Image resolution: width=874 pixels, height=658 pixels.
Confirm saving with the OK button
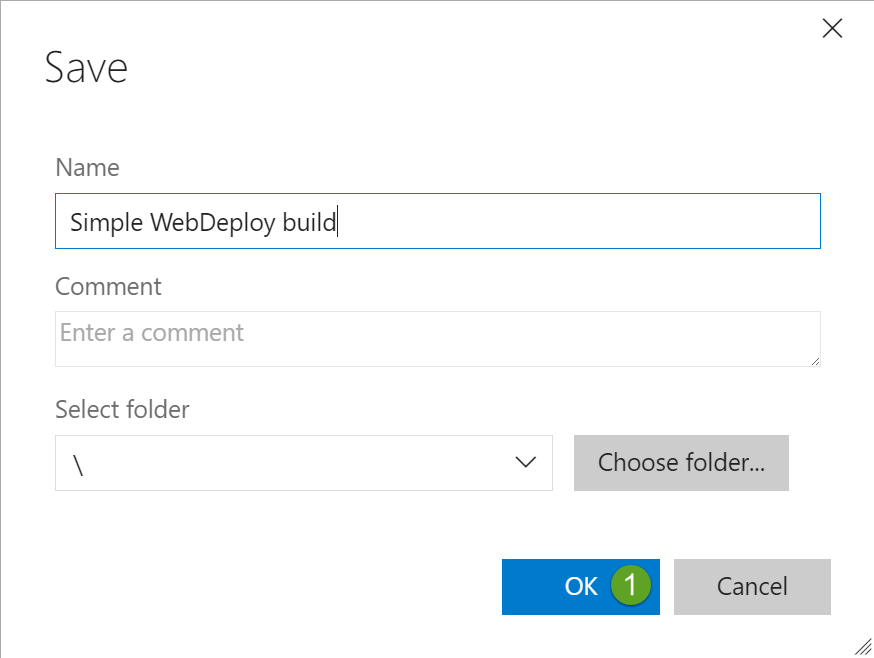click(580, 587)
